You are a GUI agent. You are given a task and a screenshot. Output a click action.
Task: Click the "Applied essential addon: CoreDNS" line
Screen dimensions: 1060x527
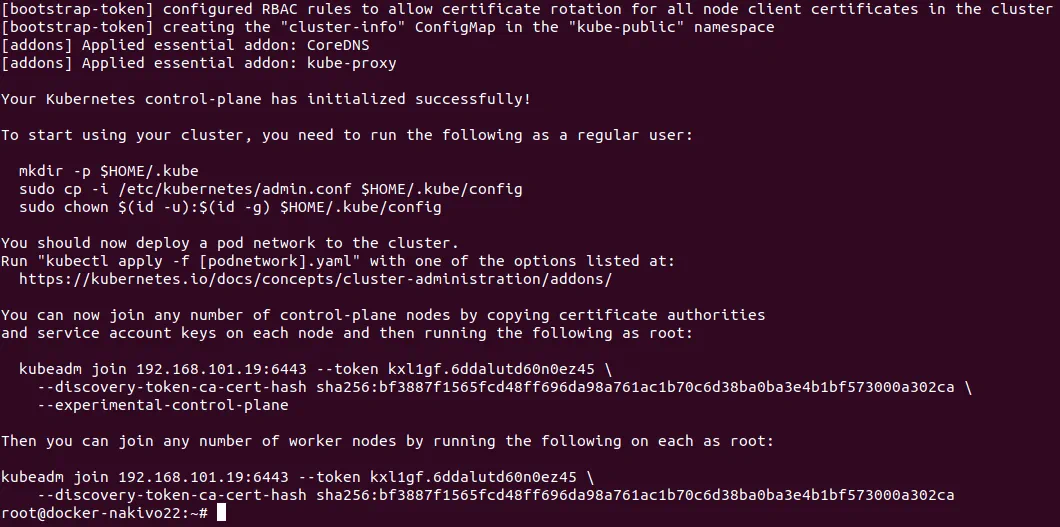198,45
